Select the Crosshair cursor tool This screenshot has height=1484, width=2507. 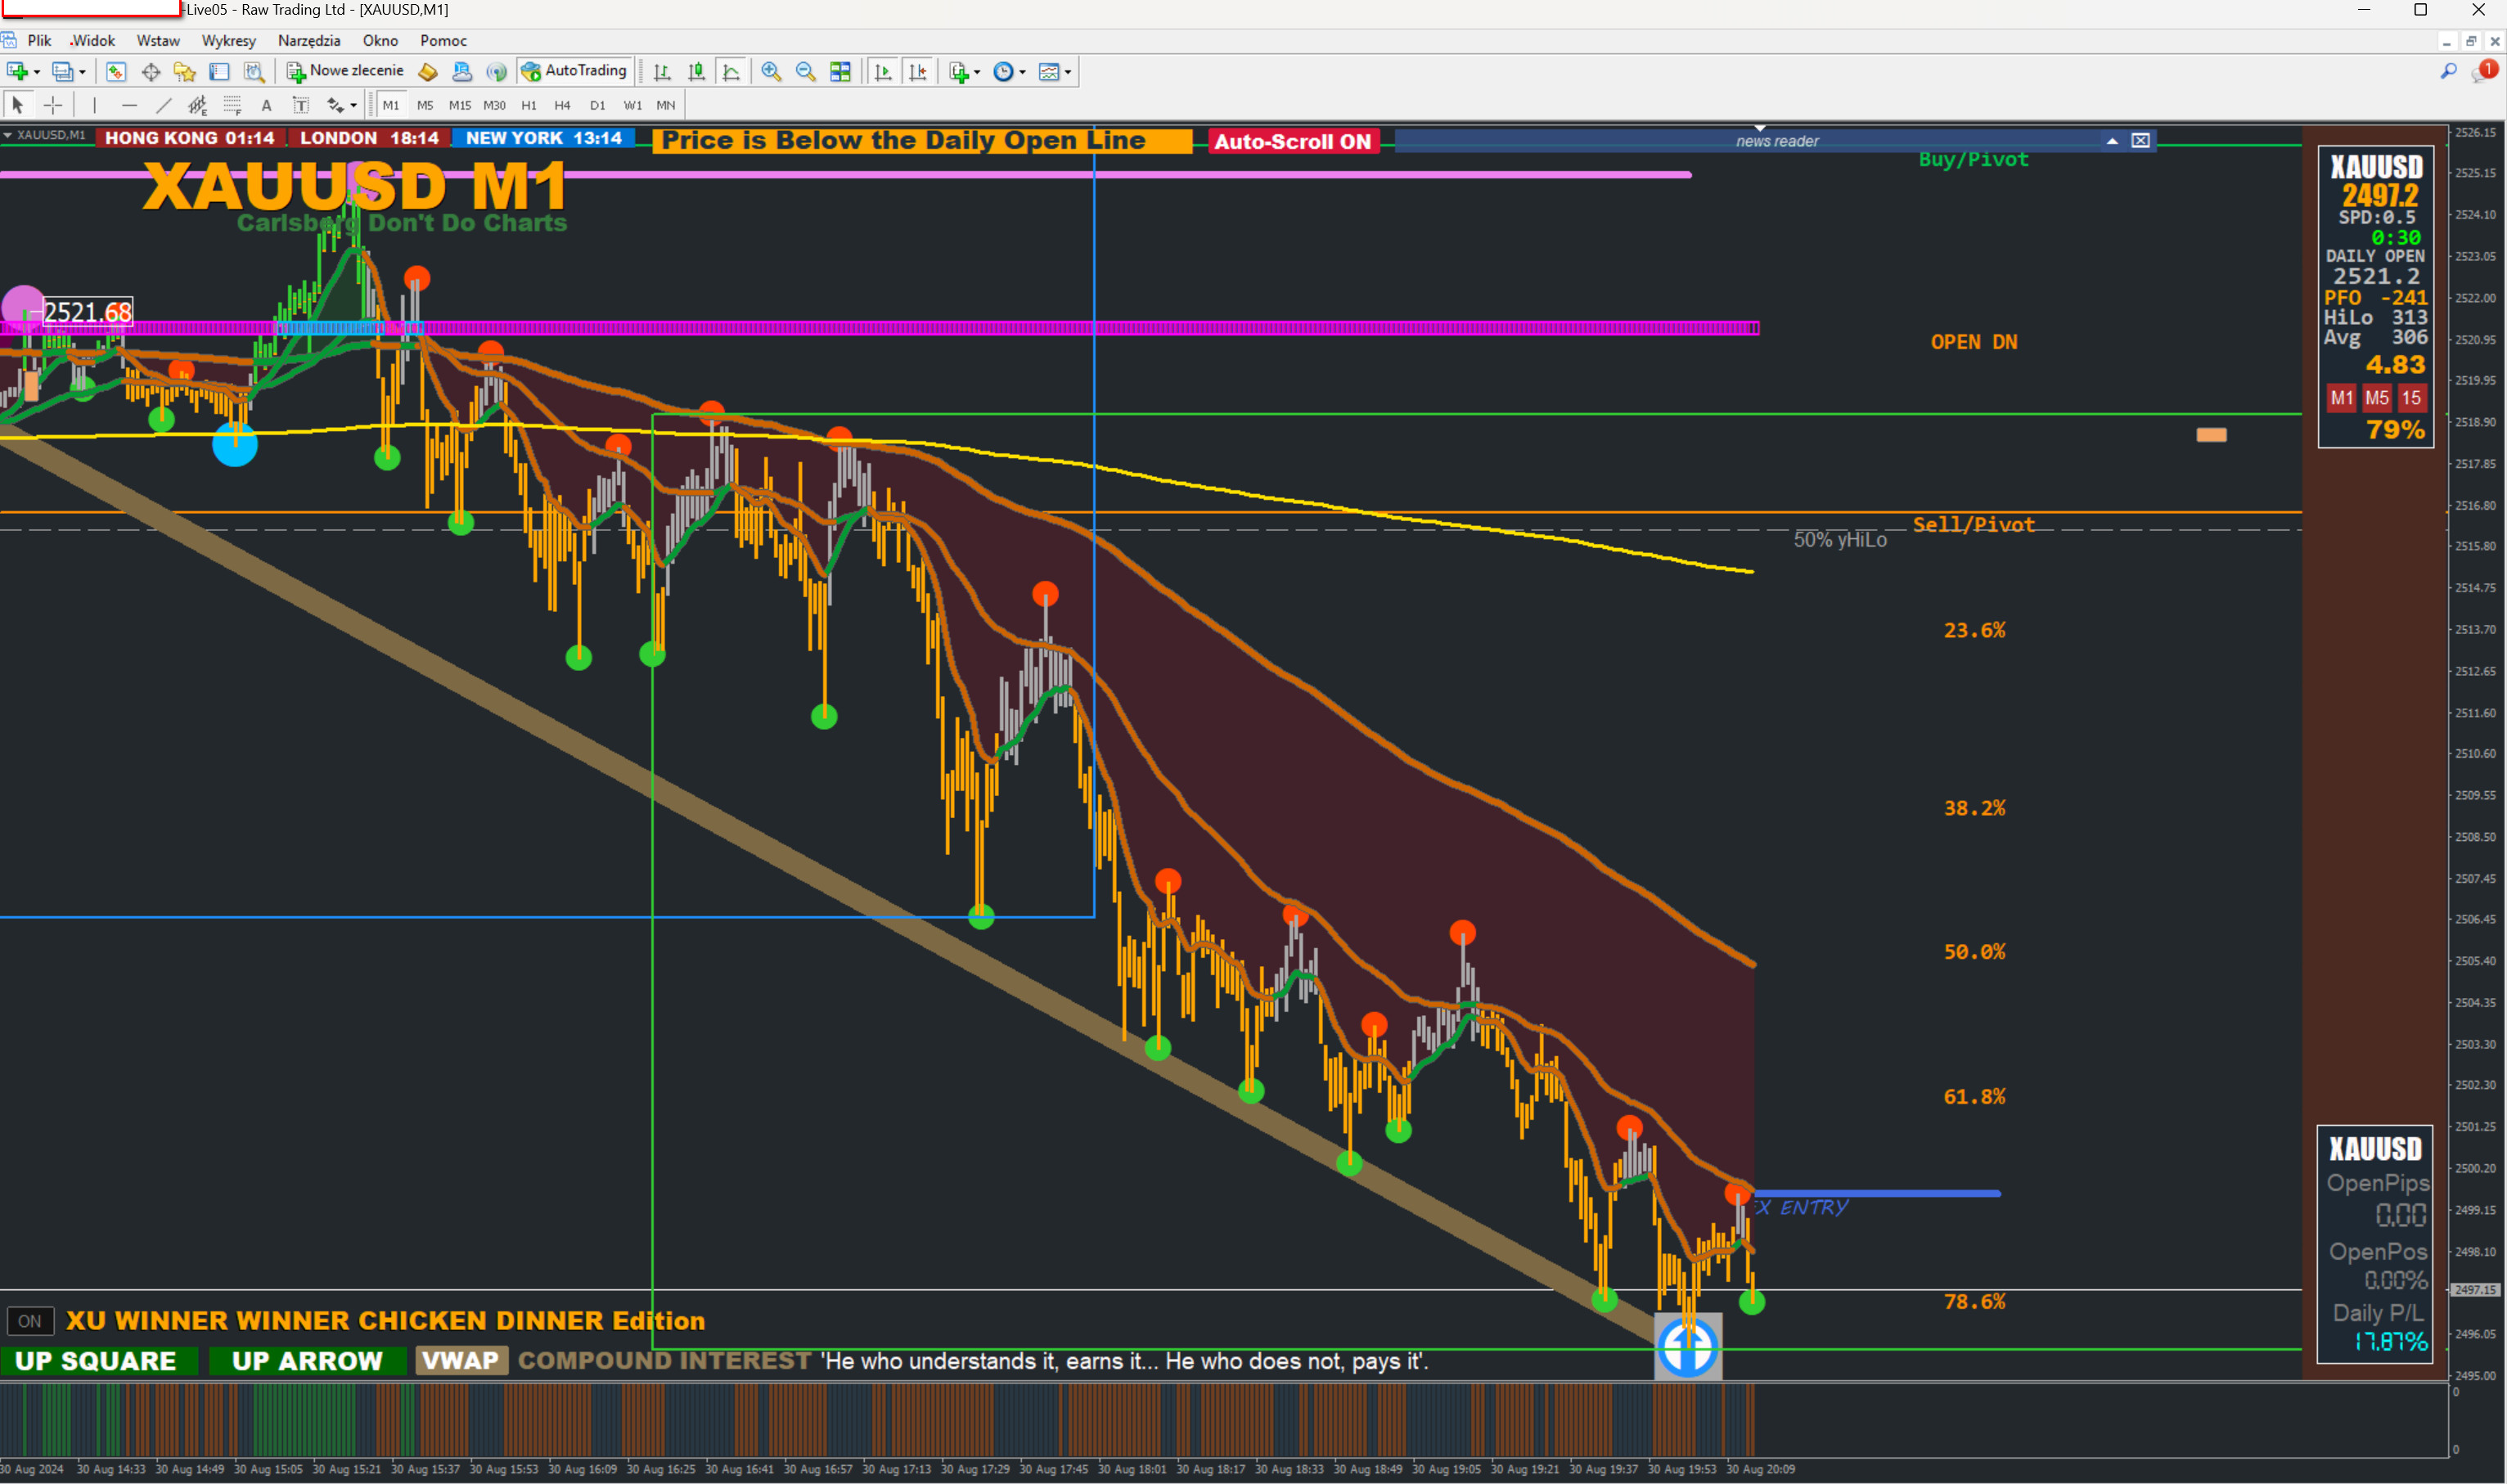coord(53,105)
